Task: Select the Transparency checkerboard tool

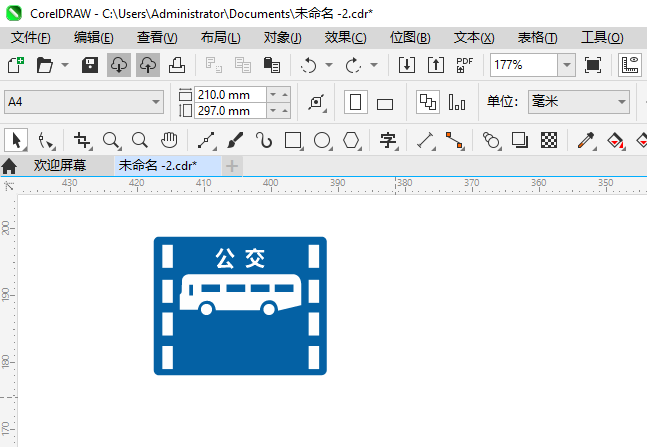Action: 549,140
